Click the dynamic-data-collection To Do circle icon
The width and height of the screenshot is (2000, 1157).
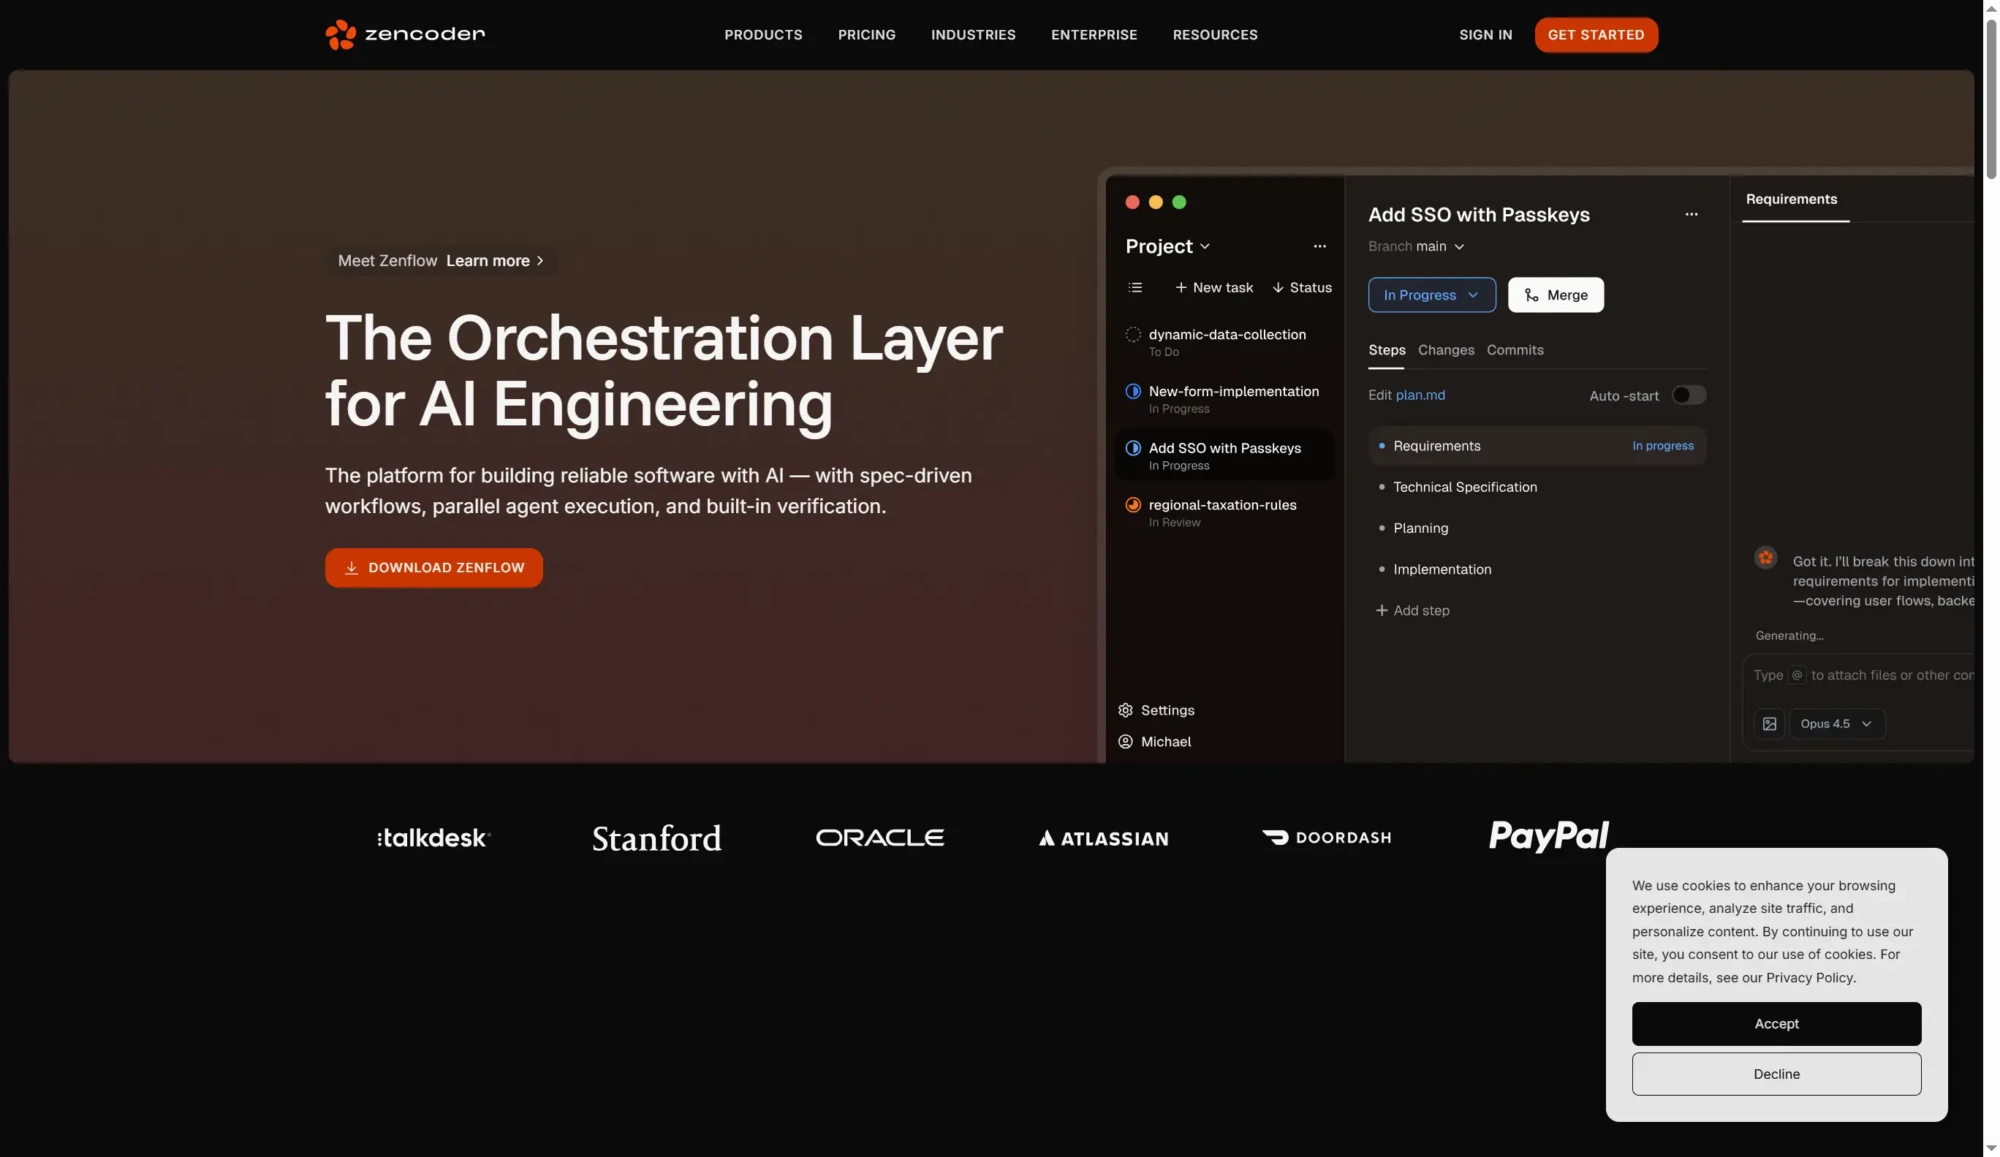click(1133, 335)
